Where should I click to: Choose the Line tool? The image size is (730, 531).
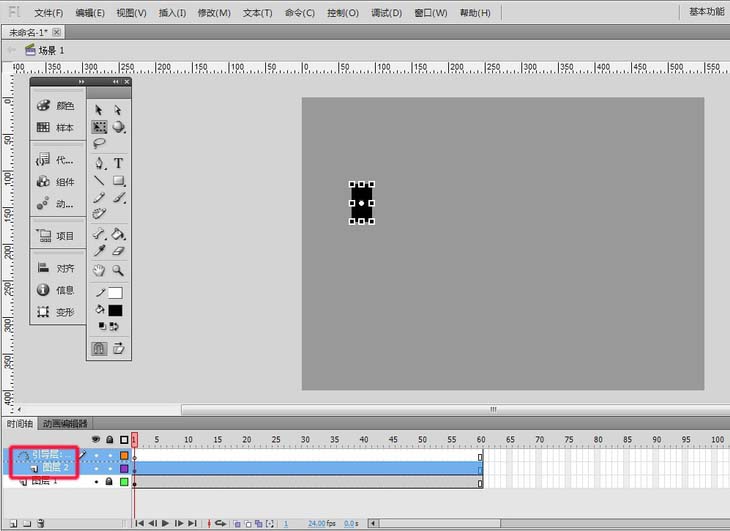click(x=99, y=181)
